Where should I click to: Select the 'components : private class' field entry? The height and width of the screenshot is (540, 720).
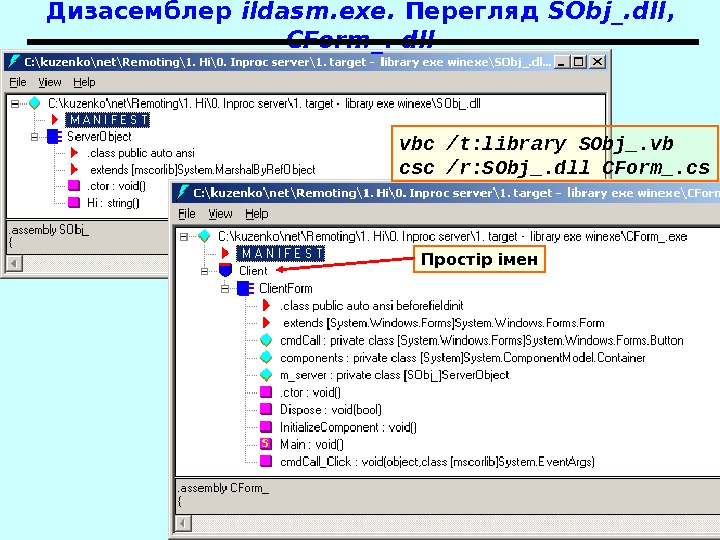(462, 358)
